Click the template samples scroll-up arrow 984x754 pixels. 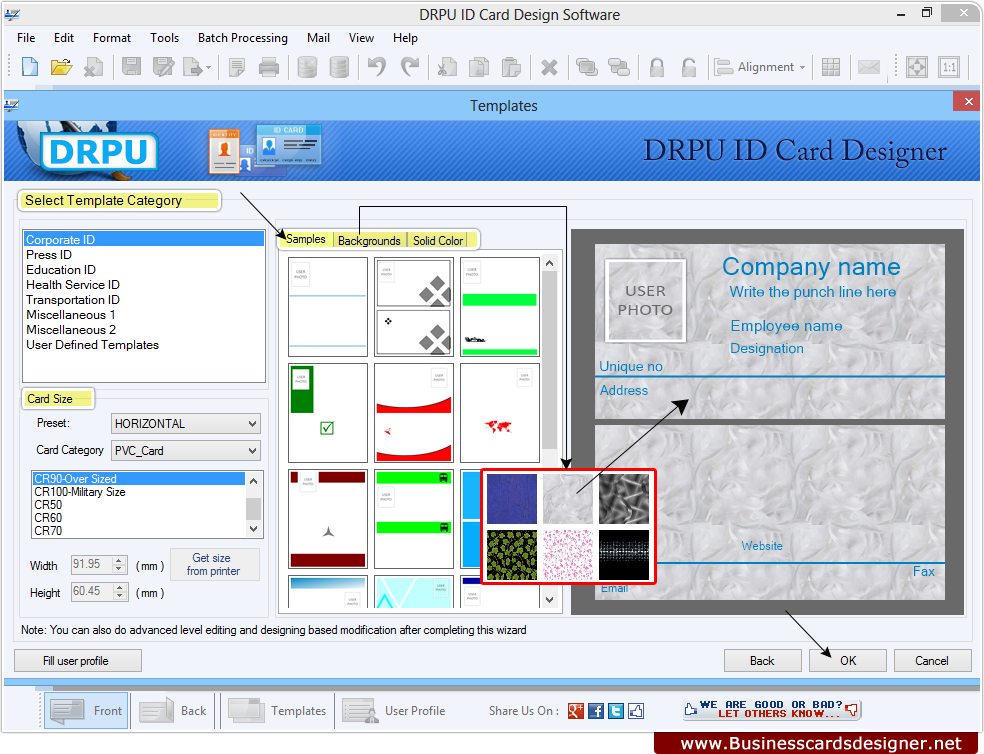[549, 264]
